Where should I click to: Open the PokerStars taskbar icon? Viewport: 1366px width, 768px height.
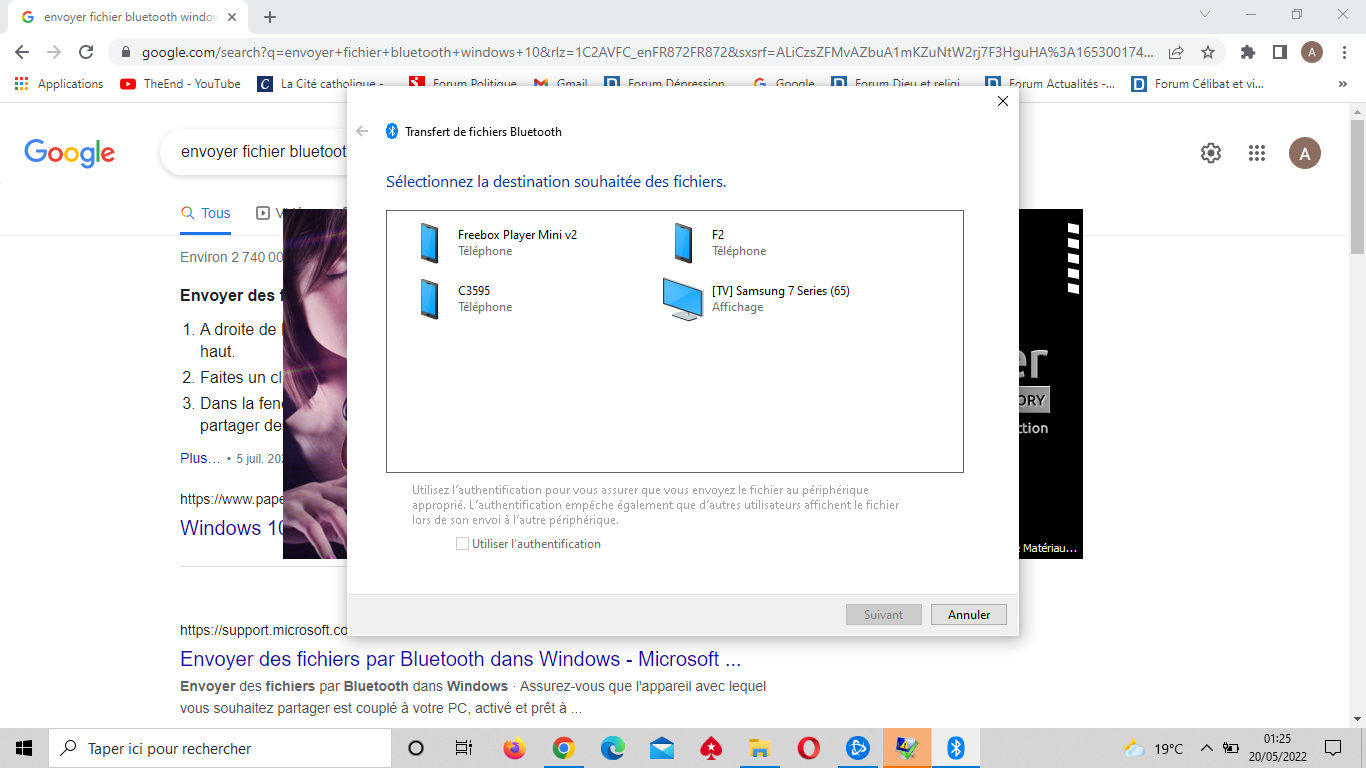pyautogui.click(x=710, y=748)
